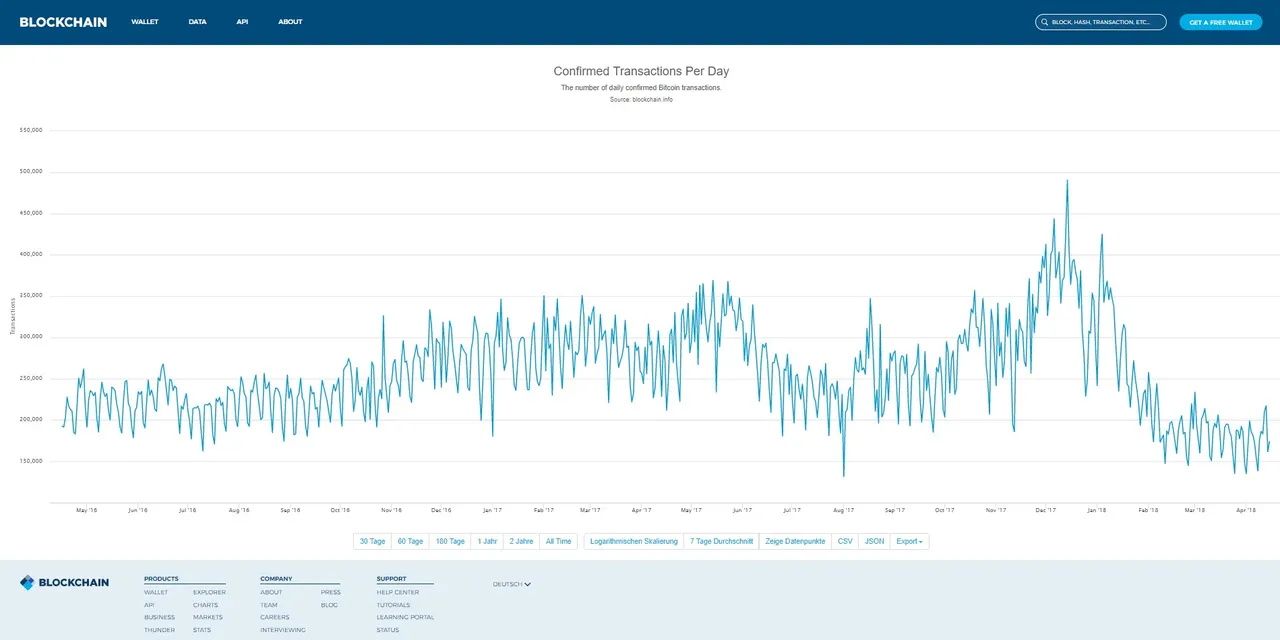Click the Blockchain logo in the header

click(63, 22)
